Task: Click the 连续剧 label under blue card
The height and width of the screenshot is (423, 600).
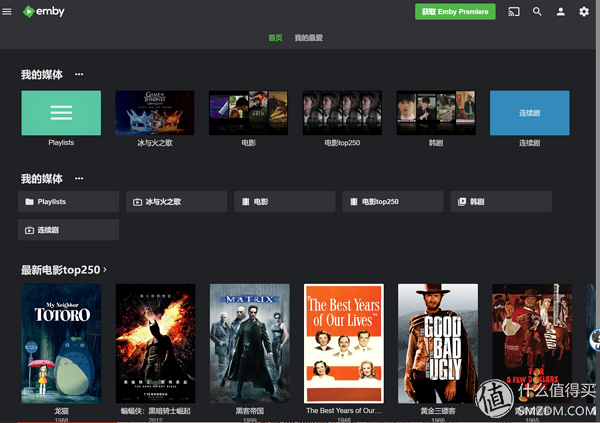Action: tap(530, 143)
